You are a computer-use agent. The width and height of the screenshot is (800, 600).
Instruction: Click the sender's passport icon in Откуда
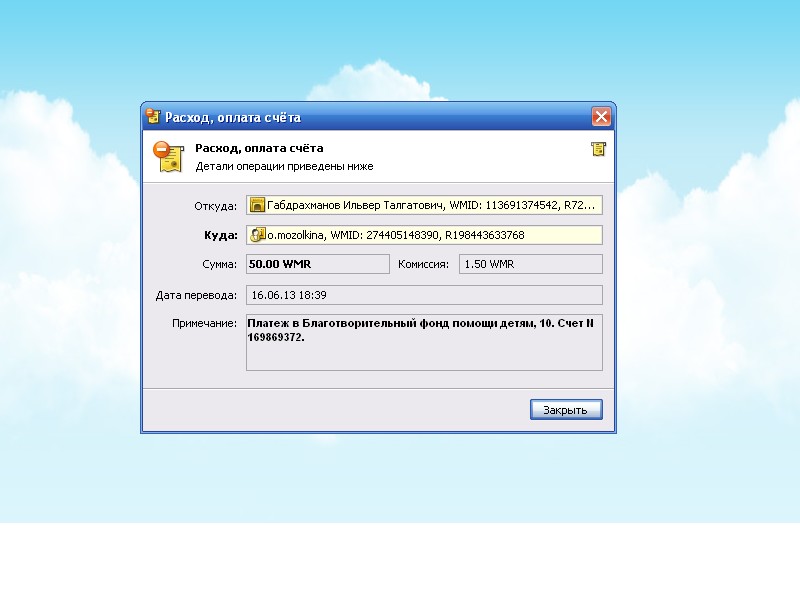click(258, 205)
